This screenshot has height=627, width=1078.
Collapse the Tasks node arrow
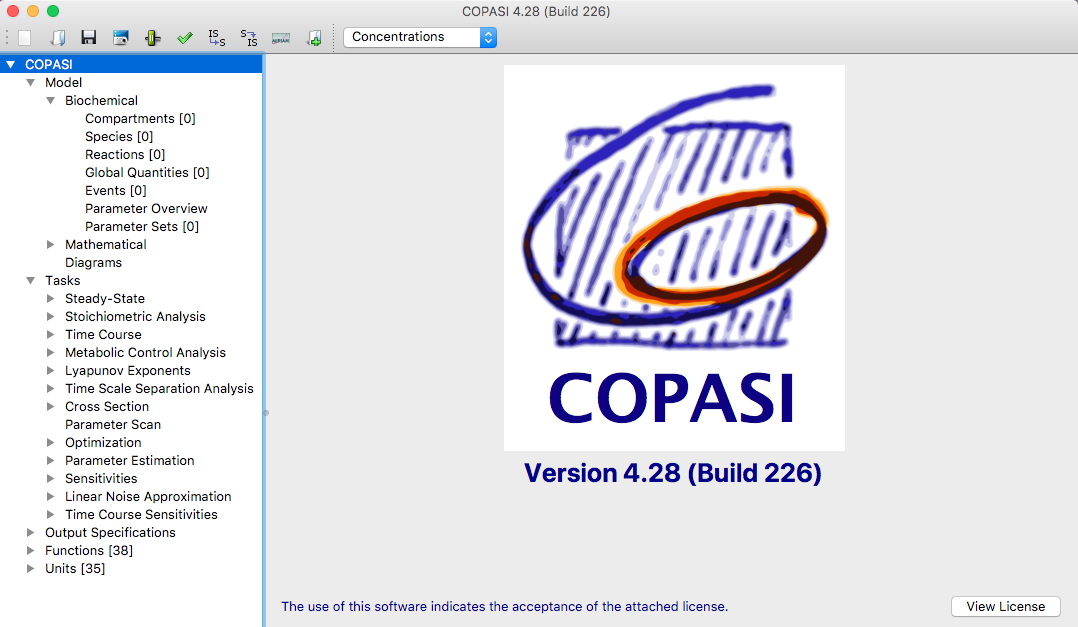click(30, 280)
